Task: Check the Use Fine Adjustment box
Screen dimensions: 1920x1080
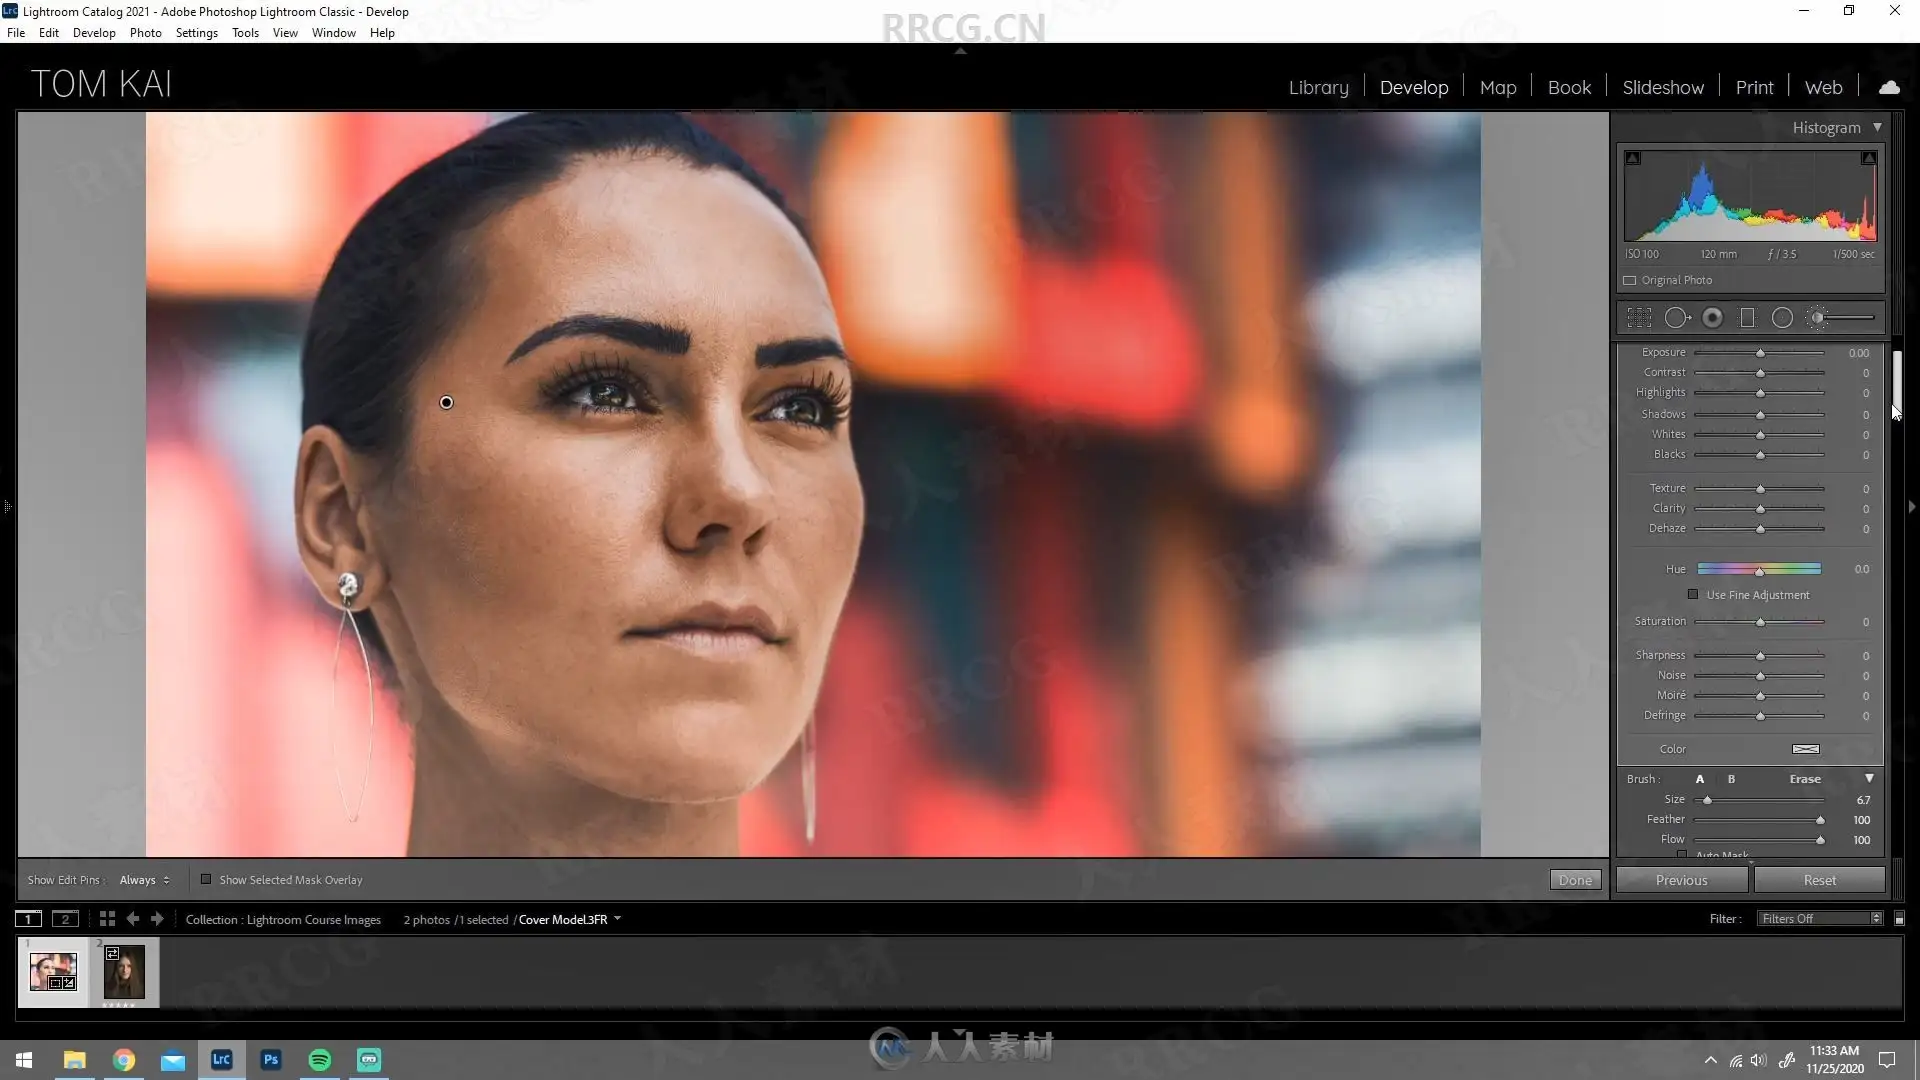Action: pyautogui.click(x=1693, y=595)
